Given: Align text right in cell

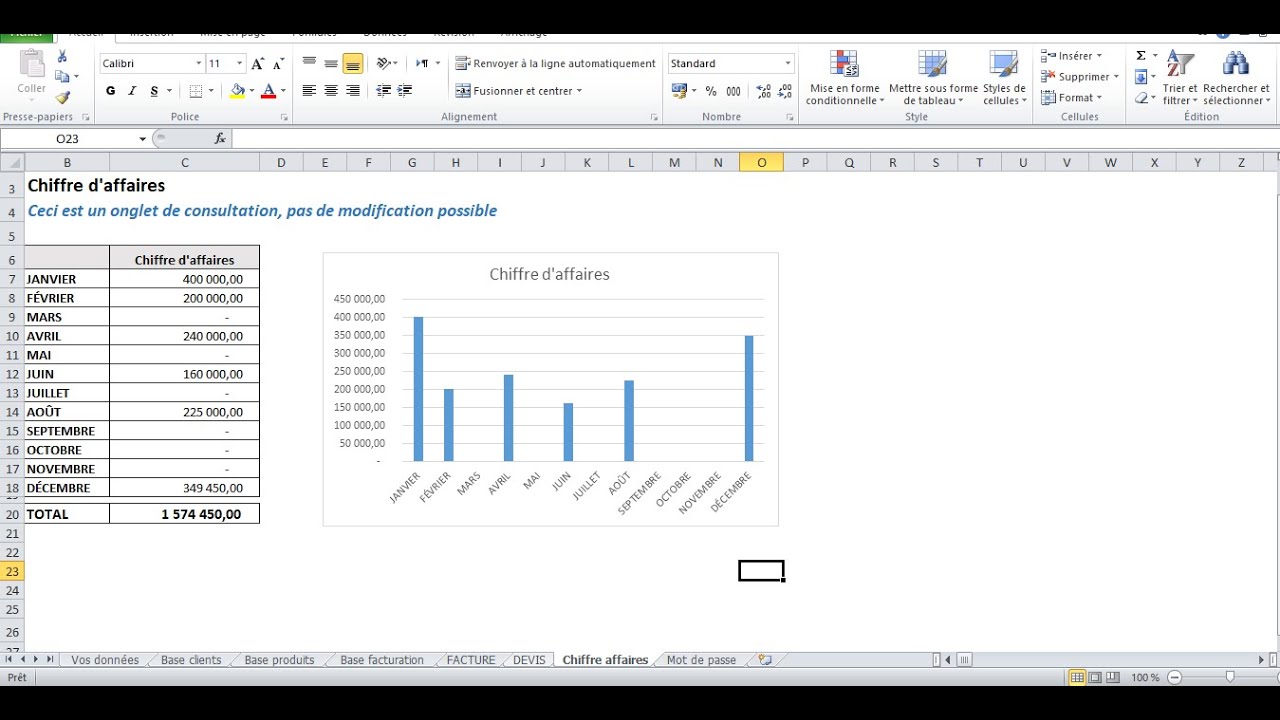Looking at the screenshot, I should coord(353,91).
